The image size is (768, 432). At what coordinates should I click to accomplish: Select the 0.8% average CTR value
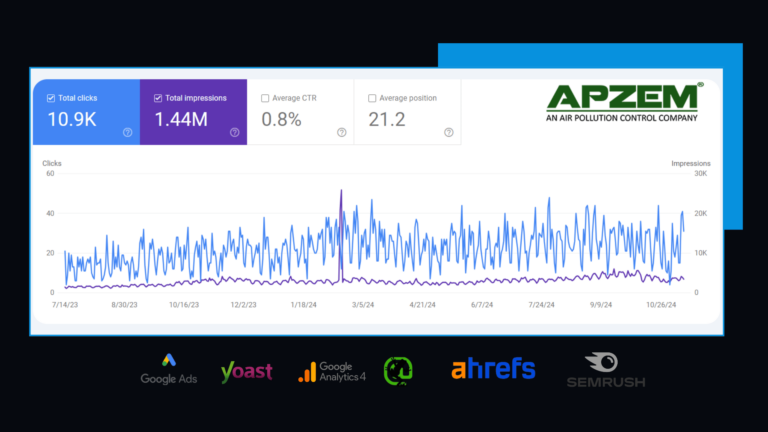coord(281,120)
